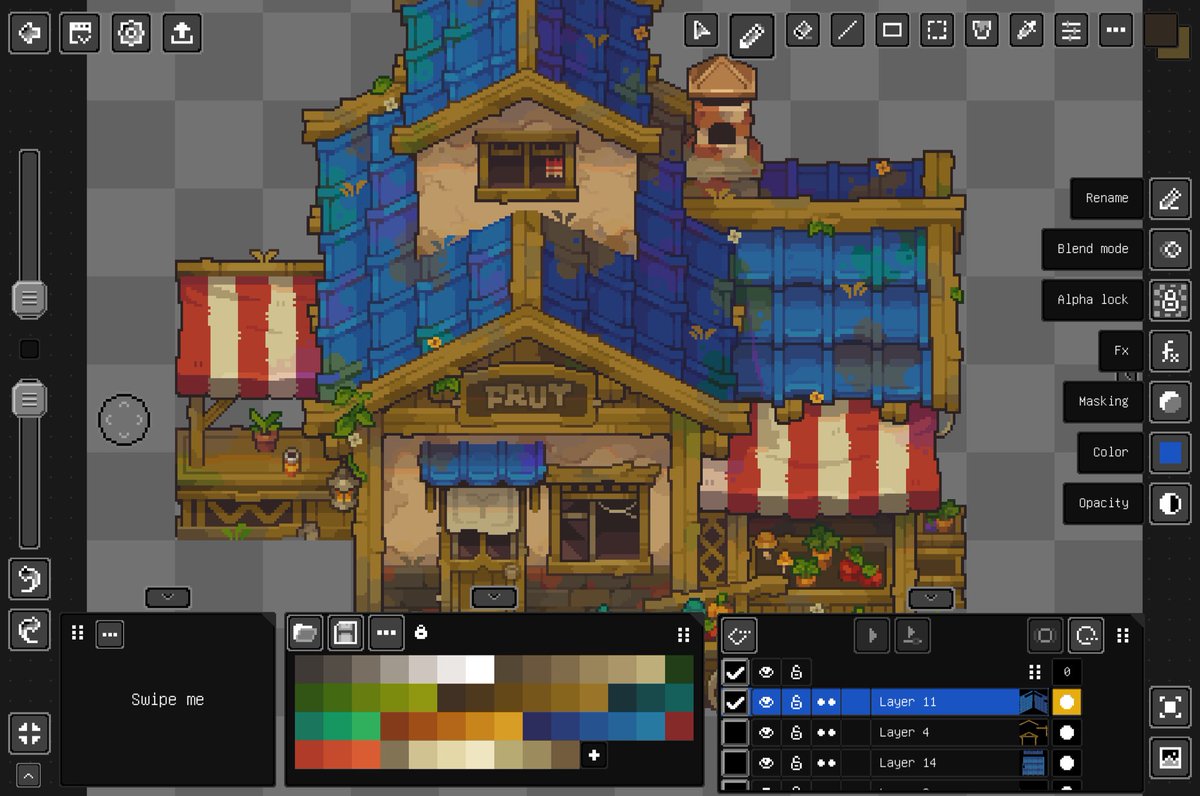
Task: Undo the last action
Action: click(x=28, y=579)
